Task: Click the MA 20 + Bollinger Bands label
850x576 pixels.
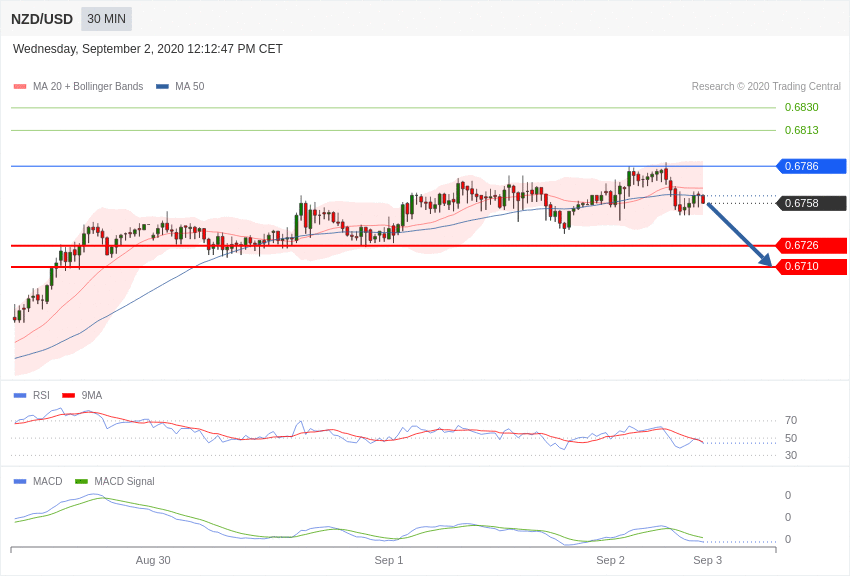Action: click(88, 86)
